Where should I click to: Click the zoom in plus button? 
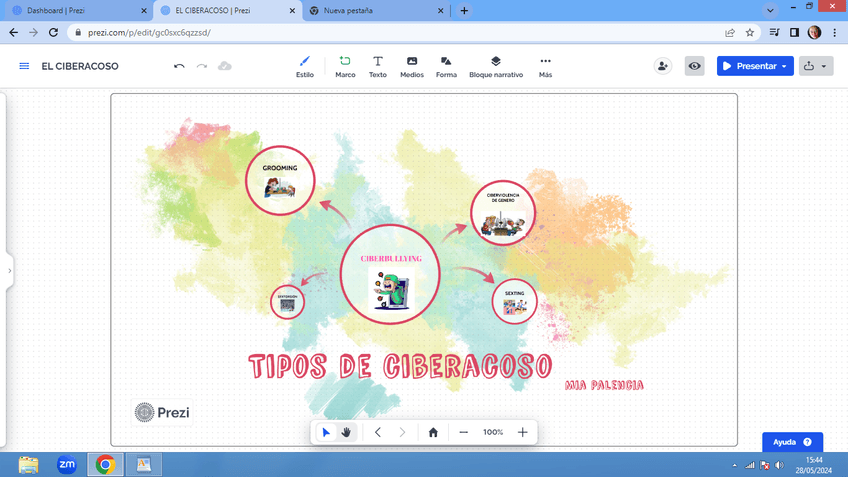click(x=522, y=432)
